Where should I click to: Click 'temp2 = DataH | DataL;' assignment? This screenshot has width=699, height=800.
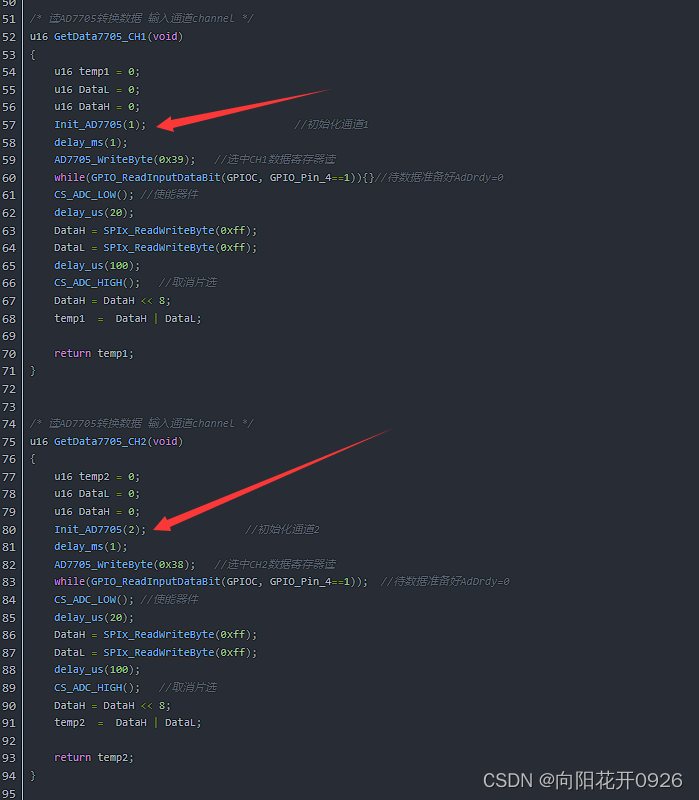[128, 723]
